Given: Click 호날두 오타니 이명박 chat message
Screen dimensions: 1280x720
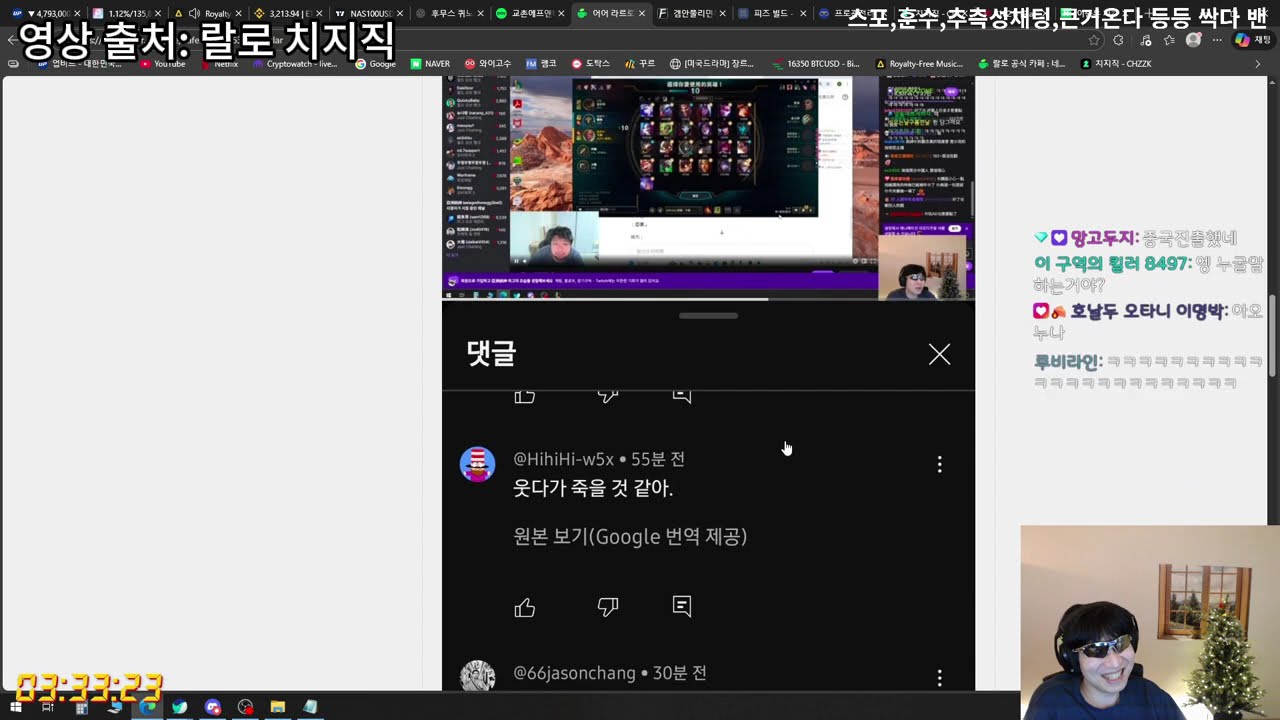Looking at the screenshot, I should click(x=1148, y=321).
